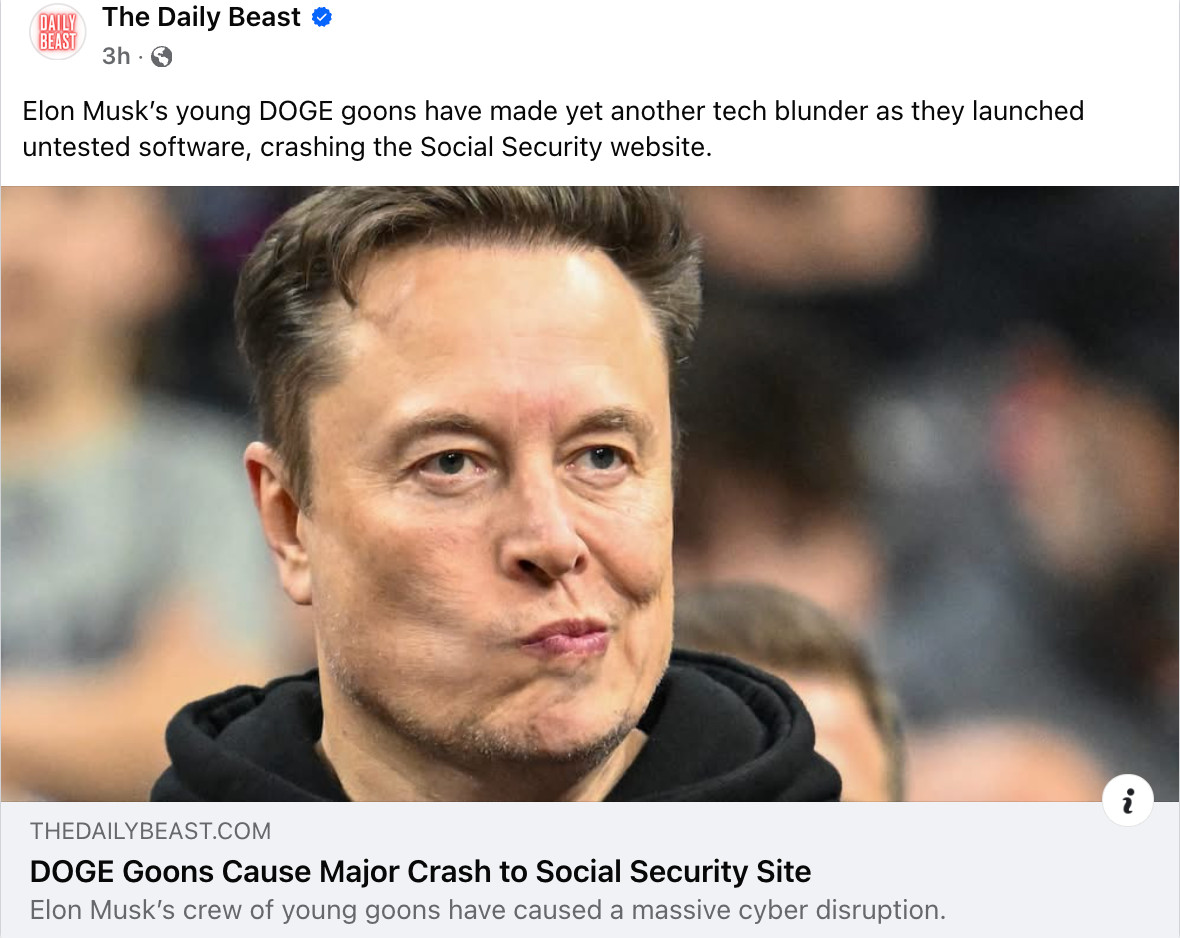Image resolution: width=1180 pixels, height=938 pixels.
Task: Click the globe public audience icon
Action: click(161, 57)
